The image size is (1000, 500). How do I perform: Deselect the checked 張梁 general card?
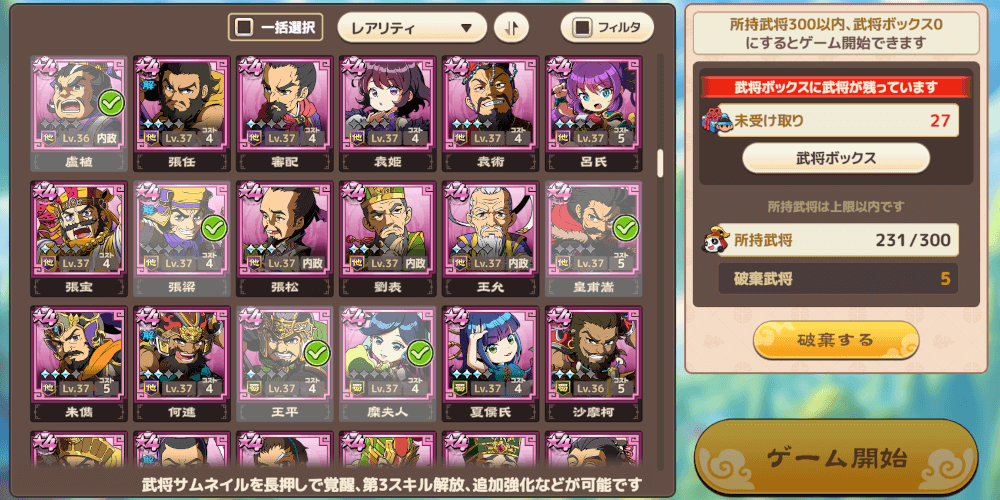click(x=182, y=239)
